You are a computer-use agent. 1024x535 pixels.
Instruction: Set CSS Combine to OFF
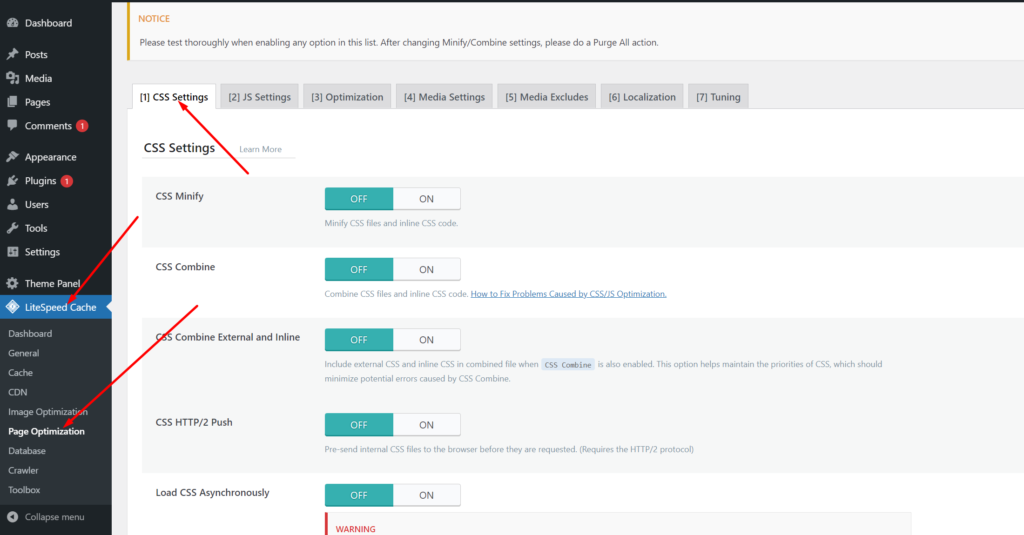(359, 269)
